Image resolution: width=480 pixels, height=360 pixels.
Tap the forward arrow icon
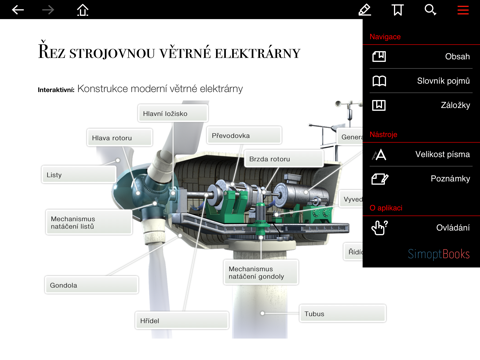click(x=48, y=10)
